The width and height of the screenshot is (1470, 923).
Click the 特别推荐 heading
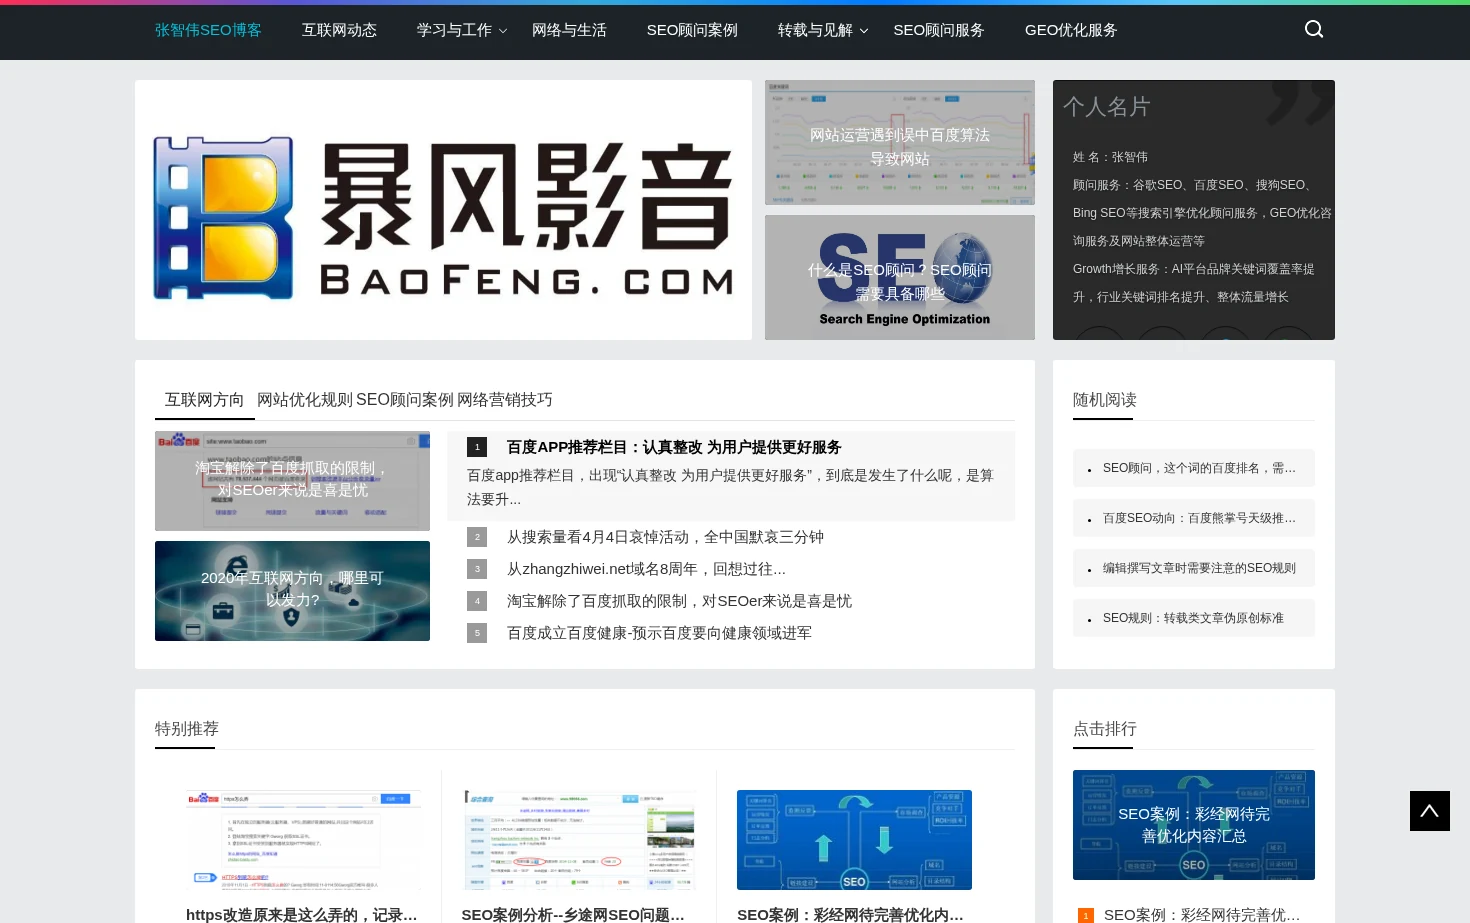coord(187,729)
